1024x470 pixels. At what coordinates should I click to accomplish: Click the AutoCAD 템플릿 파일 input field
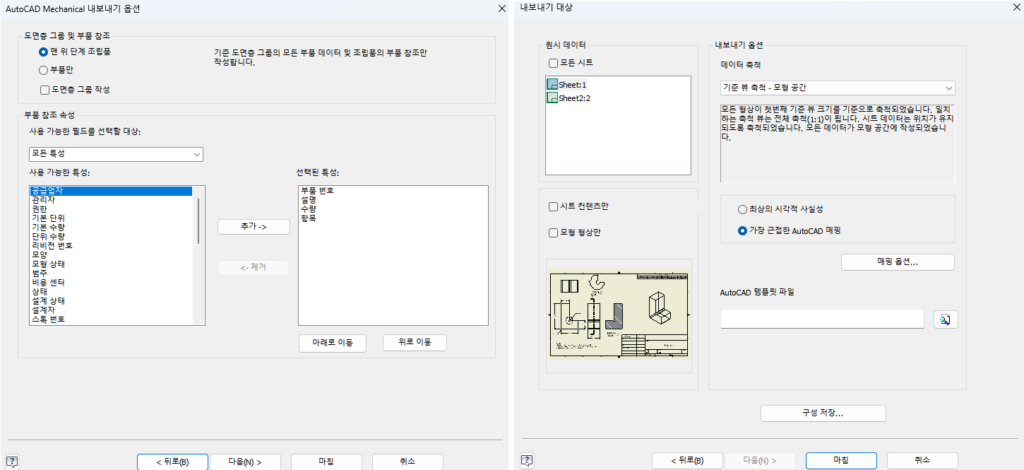pyautogui.click(x=822, y=319)
